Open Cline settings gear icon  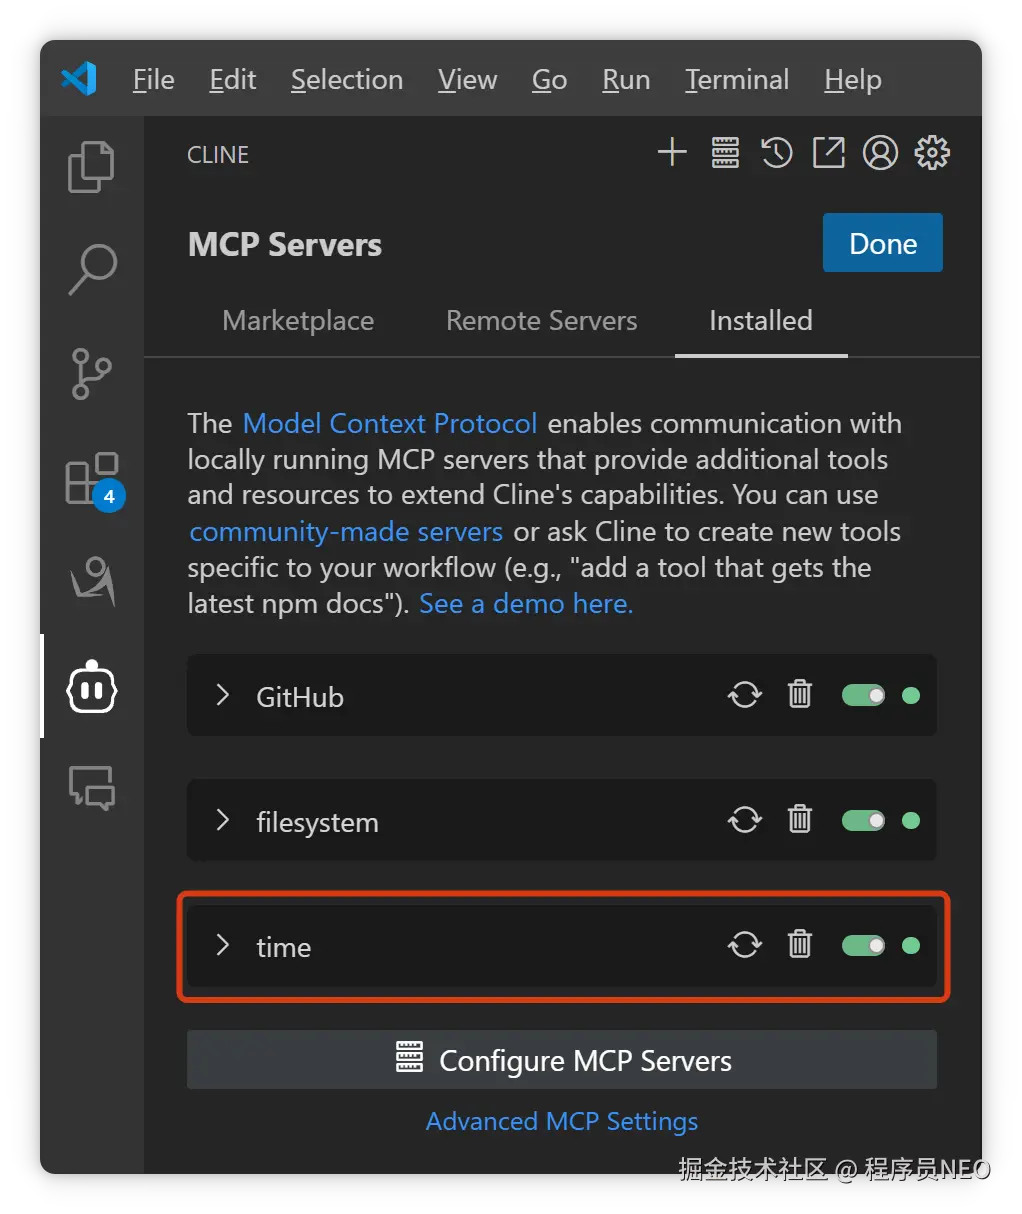tap(932, 153)
